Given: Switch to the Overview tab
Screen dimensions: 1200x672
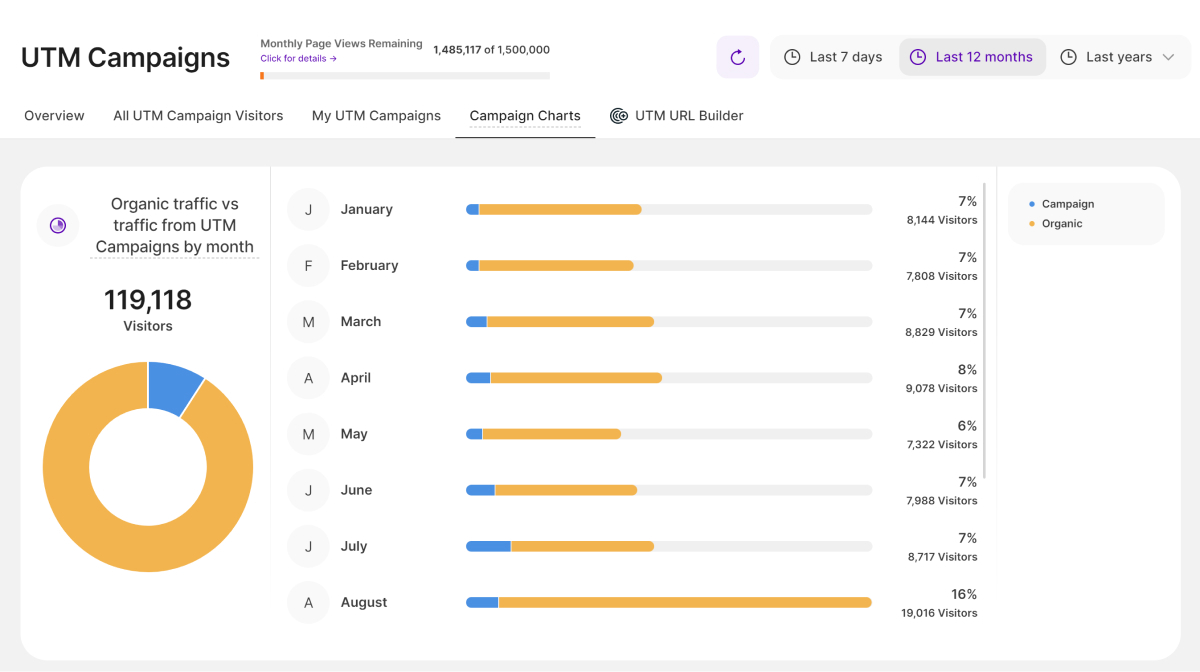Looking at the screenshot, I should [x=54, y=116].
